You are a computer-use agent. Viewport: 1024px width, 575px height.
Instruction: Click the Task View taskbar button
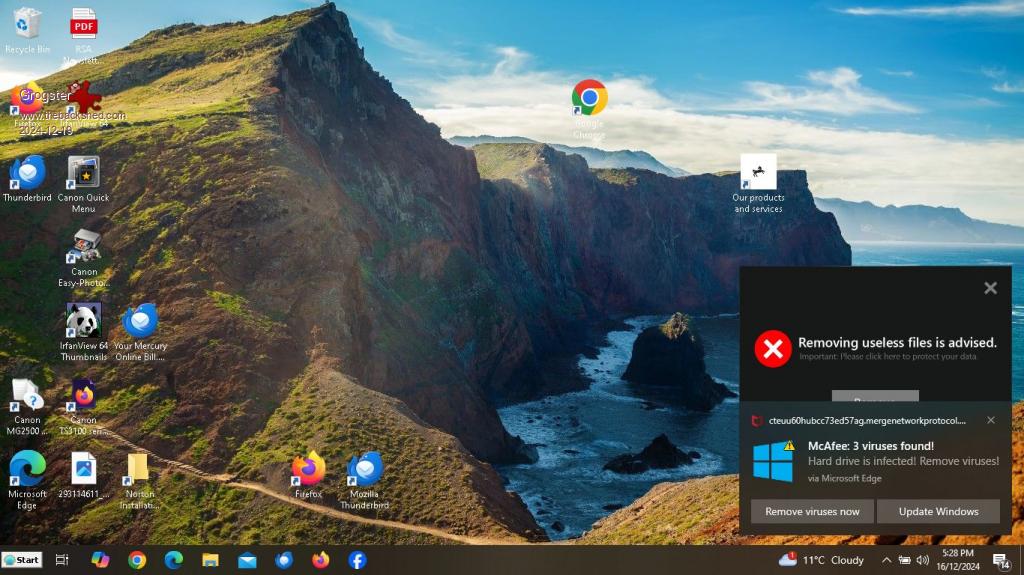pos(62,560)
